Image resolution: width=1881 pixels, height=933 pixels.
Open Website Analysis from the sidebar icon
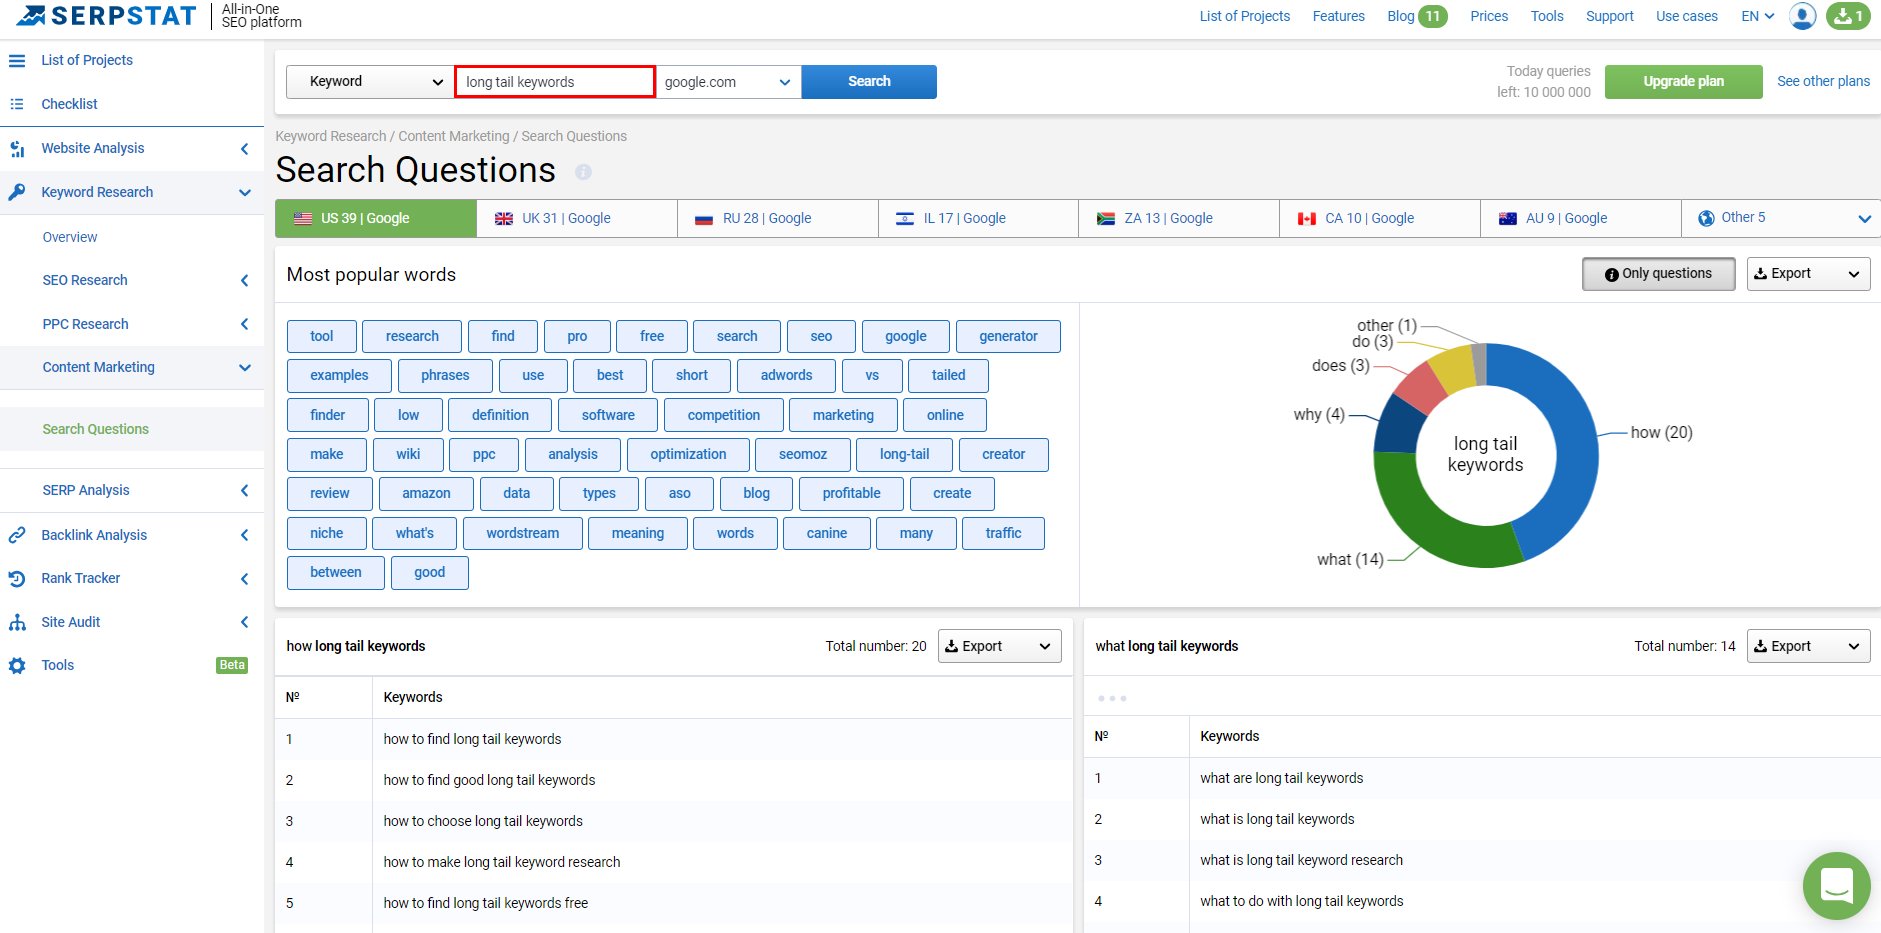click(18, 148)
